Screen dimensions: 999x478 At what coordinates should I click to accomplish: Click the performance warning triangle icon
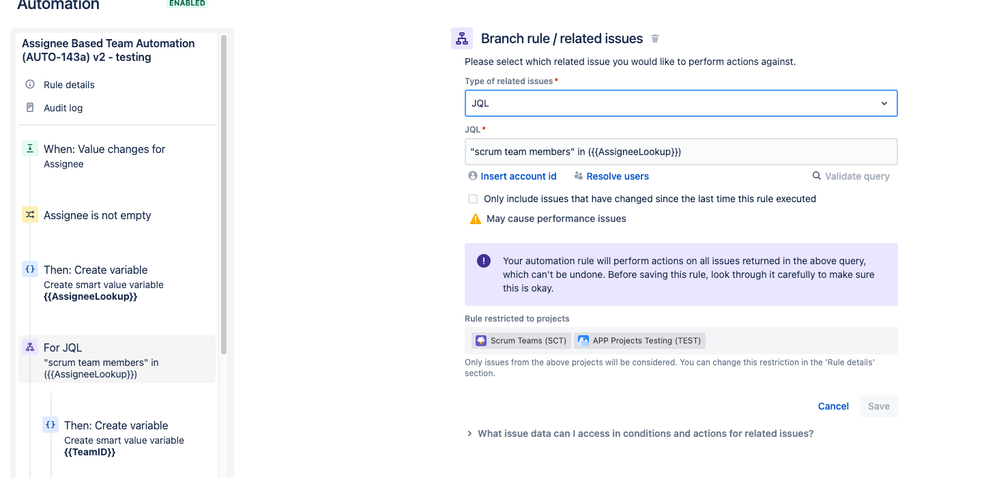475,219
